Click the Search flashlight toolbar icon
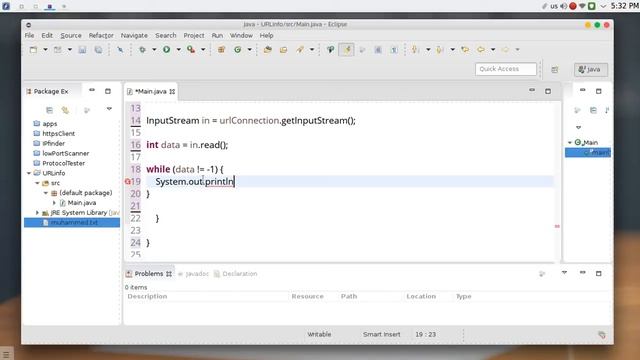 (300, 50)
